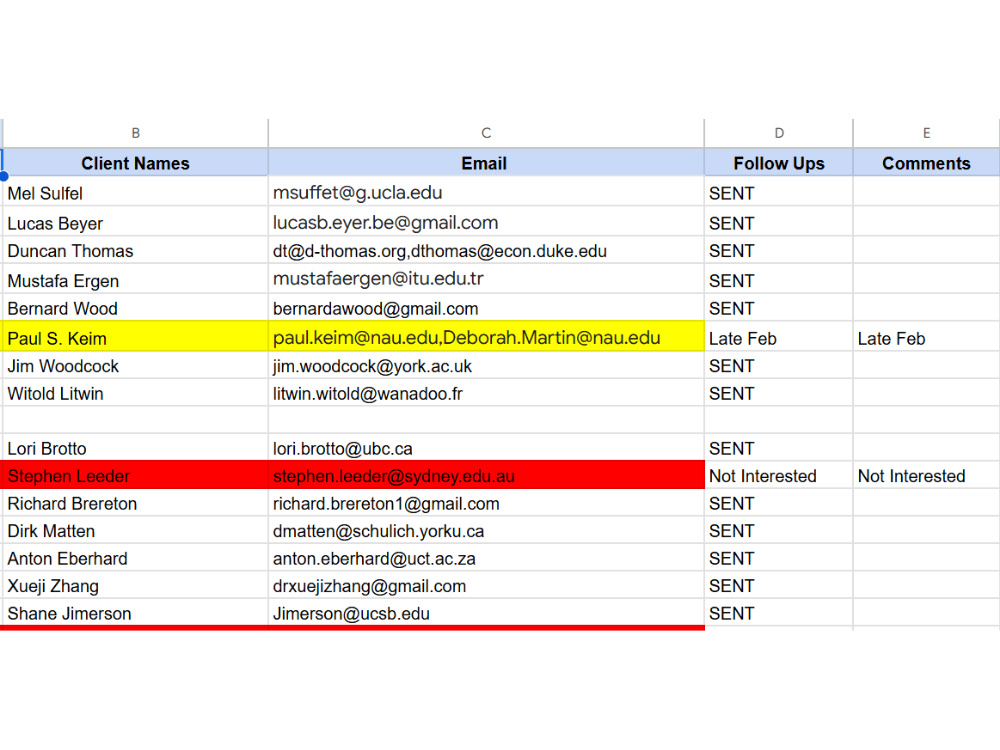Select the litwin.witold@wanadoo.fr cell
The width and height of the screenshot is (1000, 750).
[486, 392]
